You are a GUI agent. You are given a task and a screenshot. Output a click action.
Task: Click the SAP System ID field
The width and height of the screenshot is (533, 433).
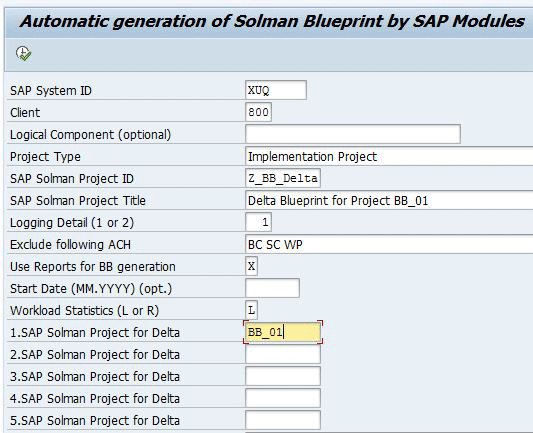coord(276,90)
